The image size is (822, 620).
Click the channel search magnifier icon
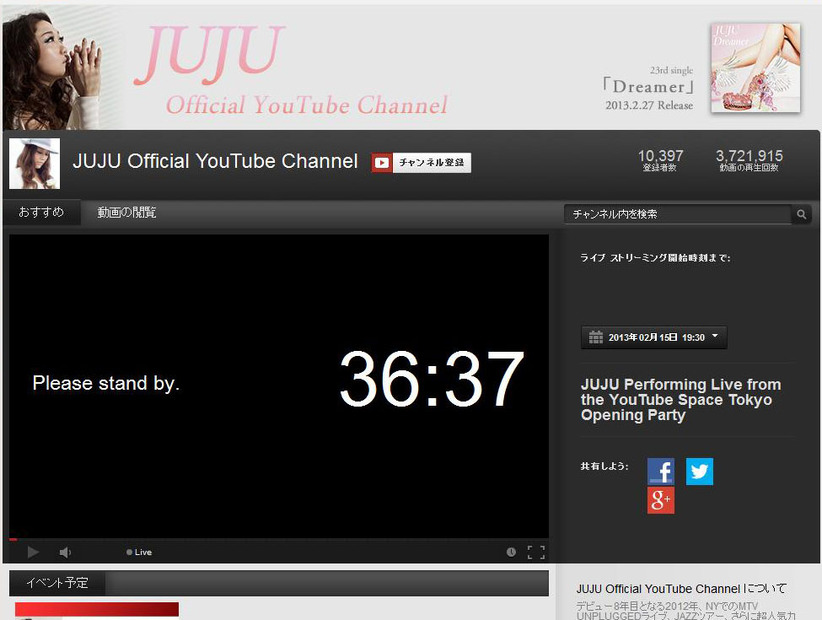801,214
